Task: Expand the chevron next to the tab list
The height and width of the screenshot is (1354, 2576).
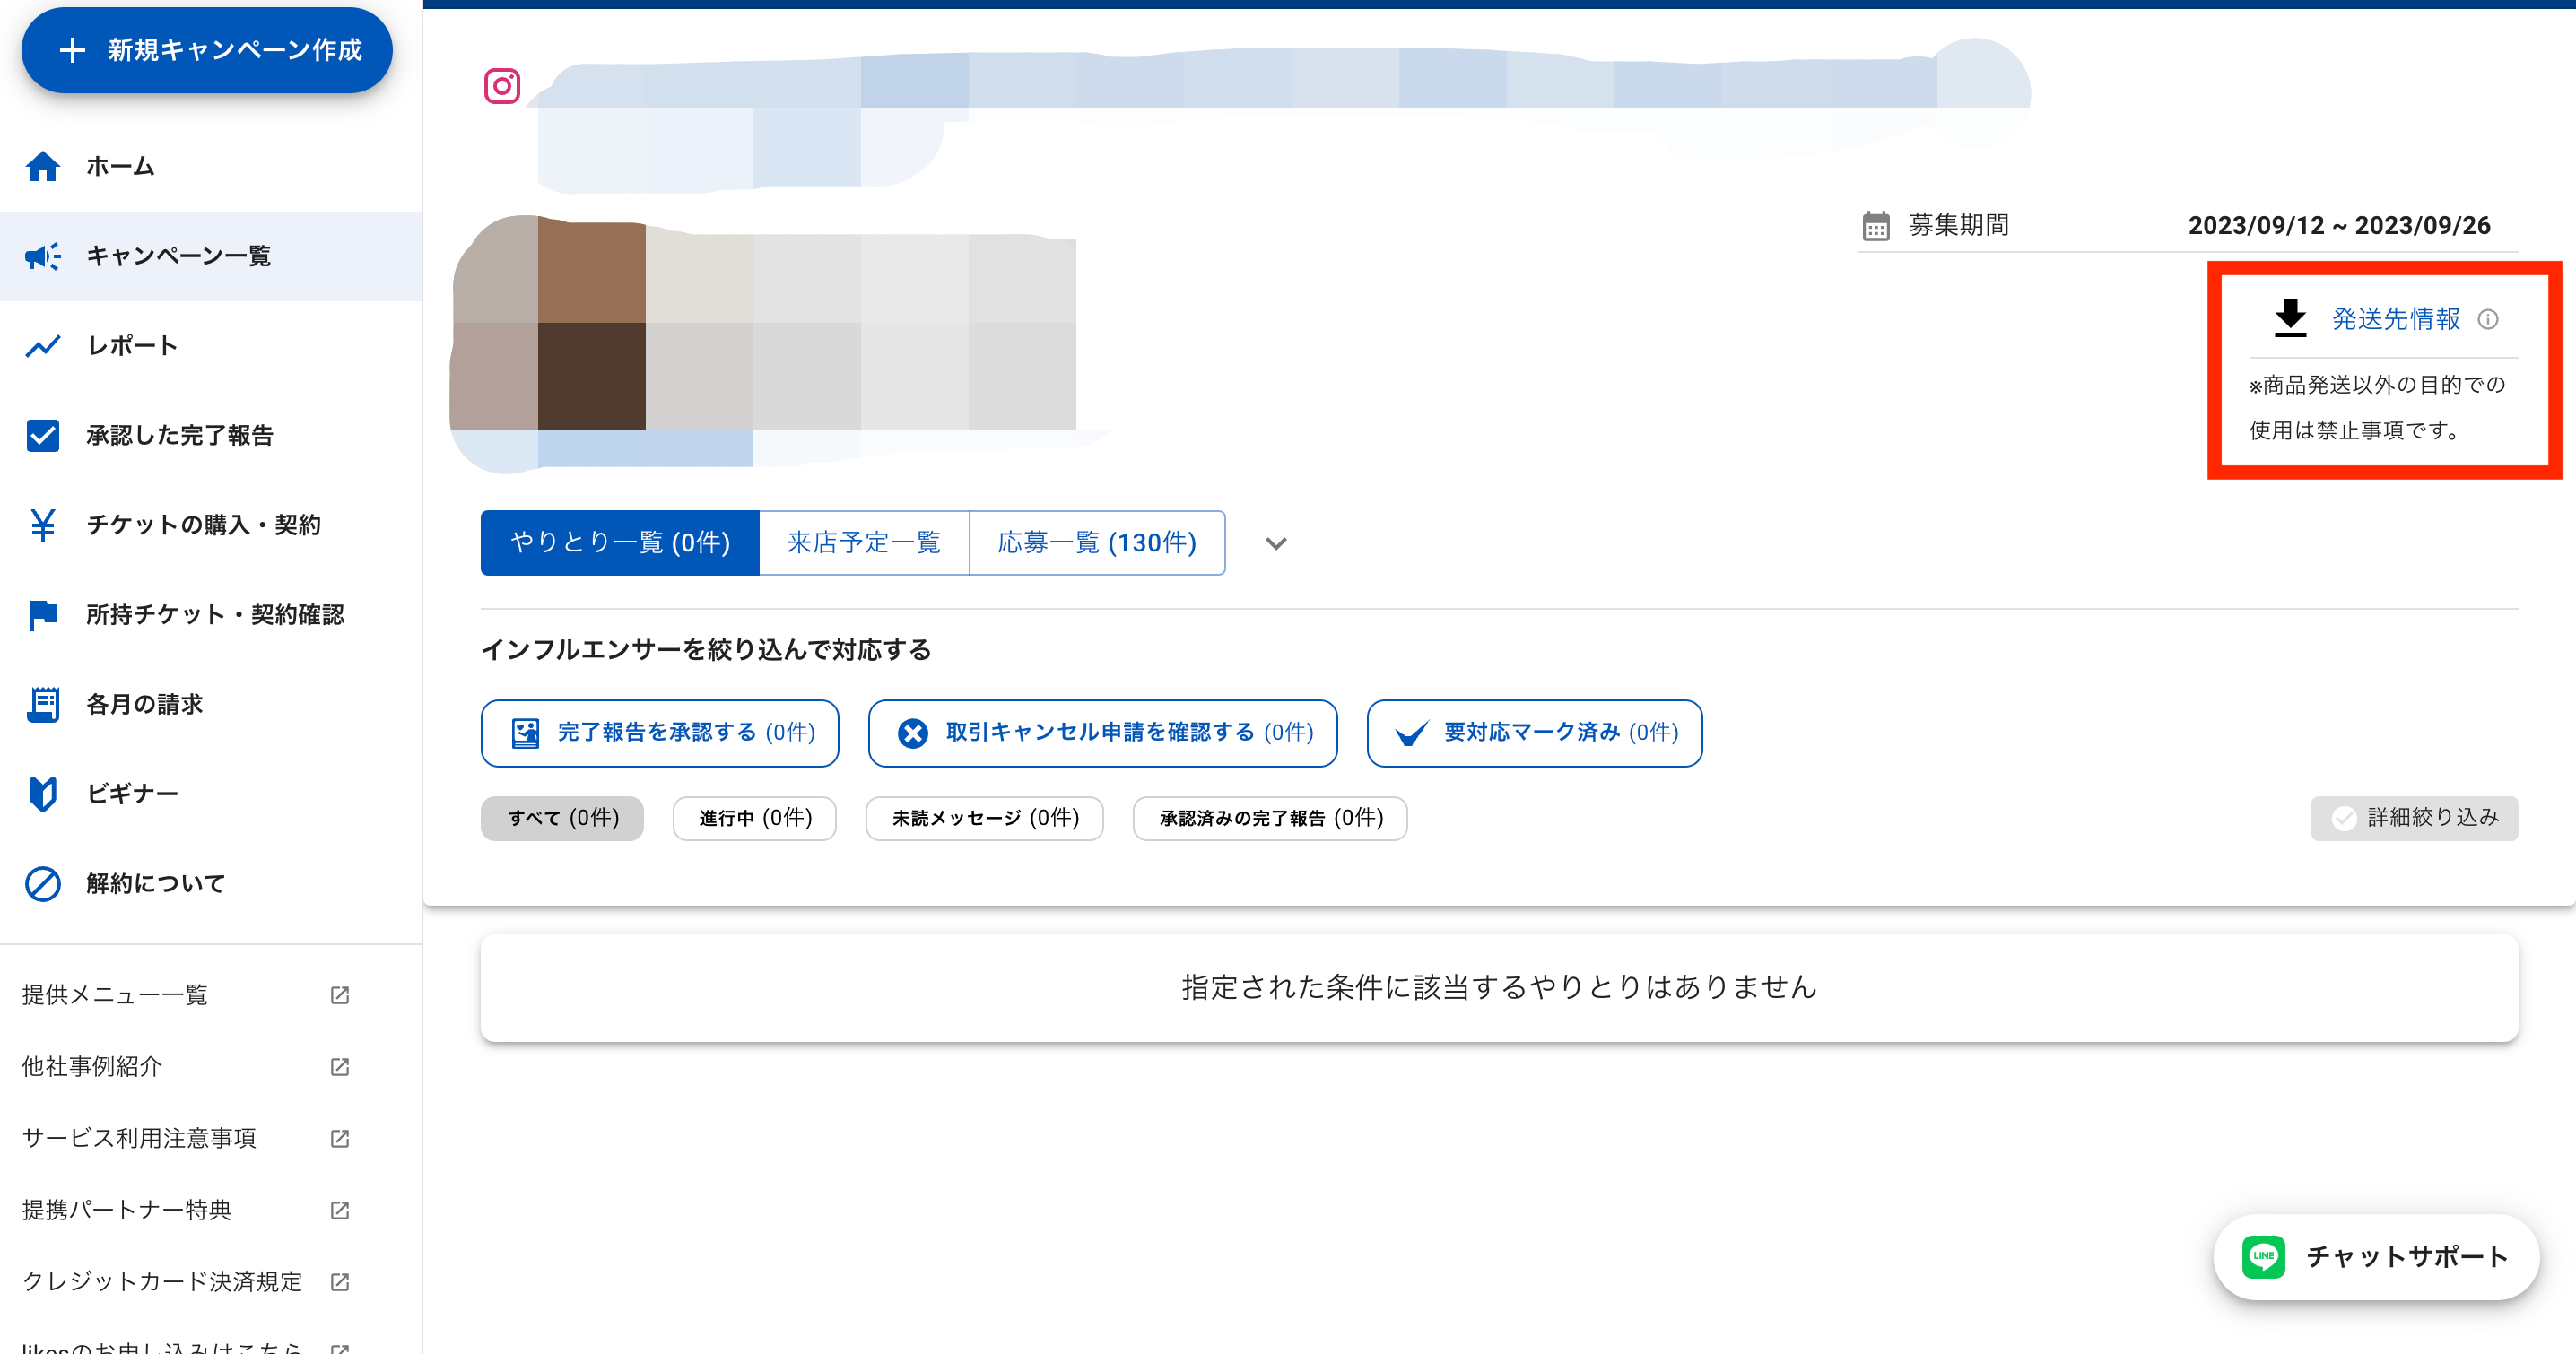Action: [x=1275, y=543]
